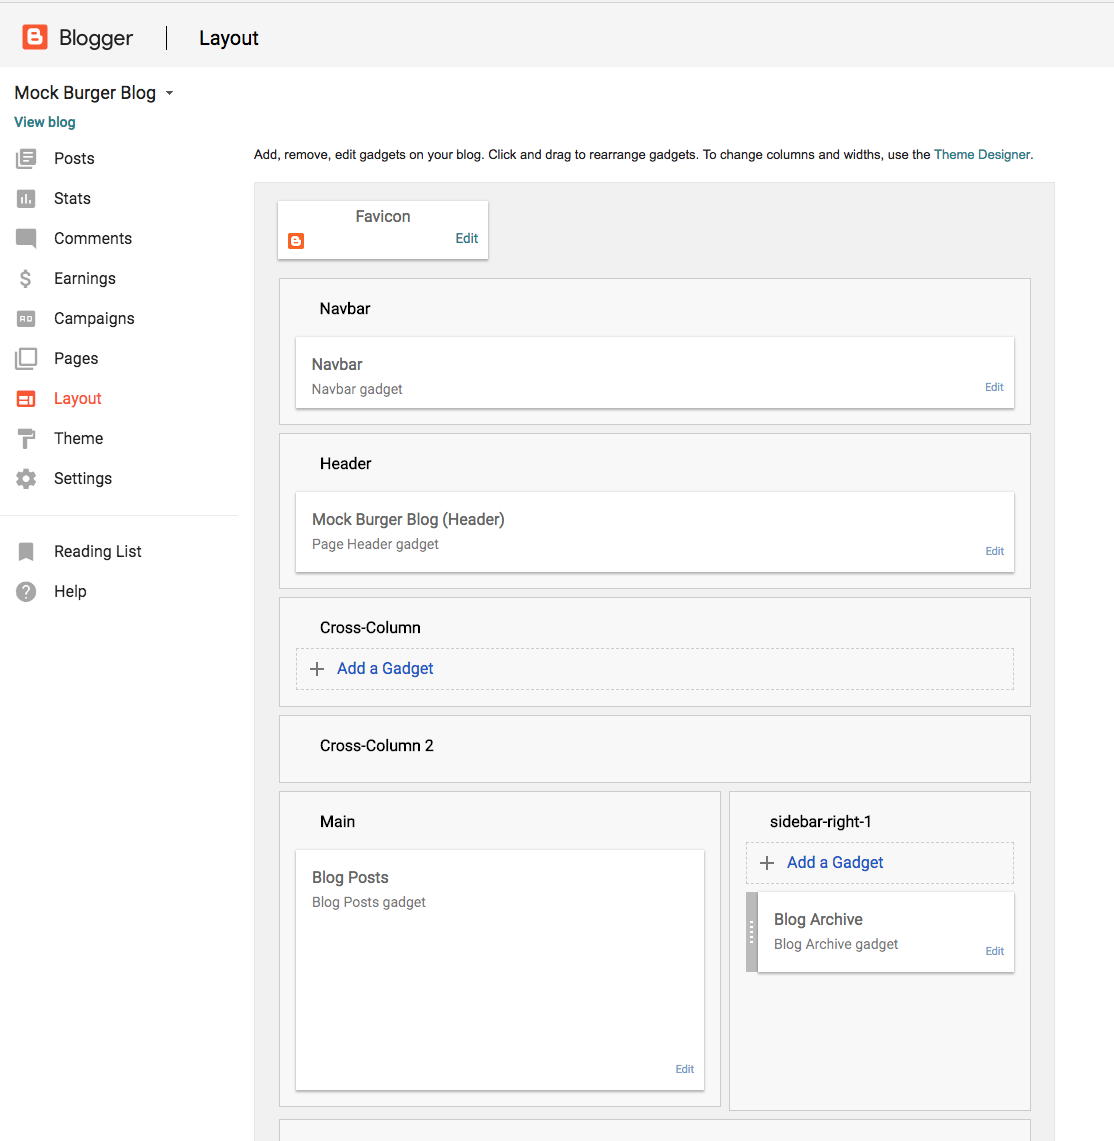This screenshot has height=1141, width=1114.
Task: Add a Gadget to Cross-Column section
Action: pyautogui.click(x=385, y=668)
